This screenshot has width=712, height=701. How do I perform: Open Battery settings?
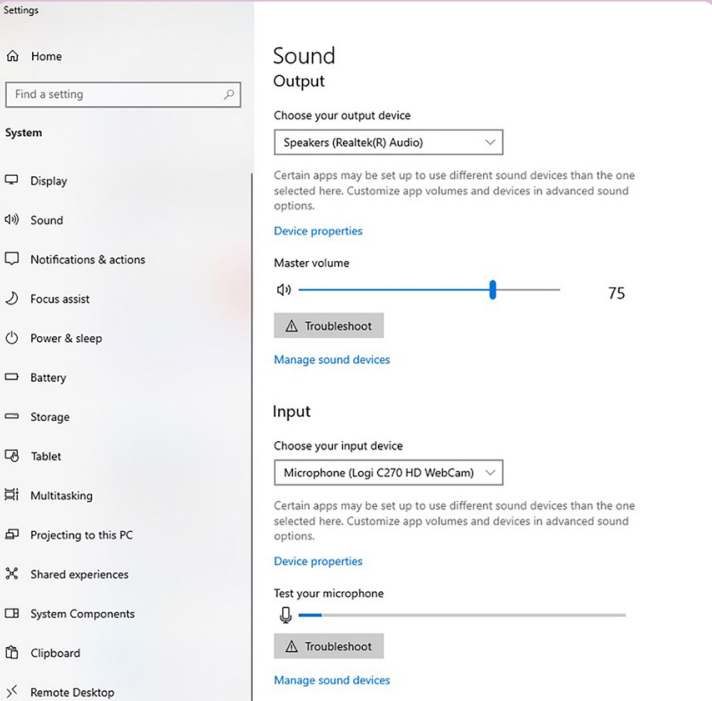coord(48,378)
